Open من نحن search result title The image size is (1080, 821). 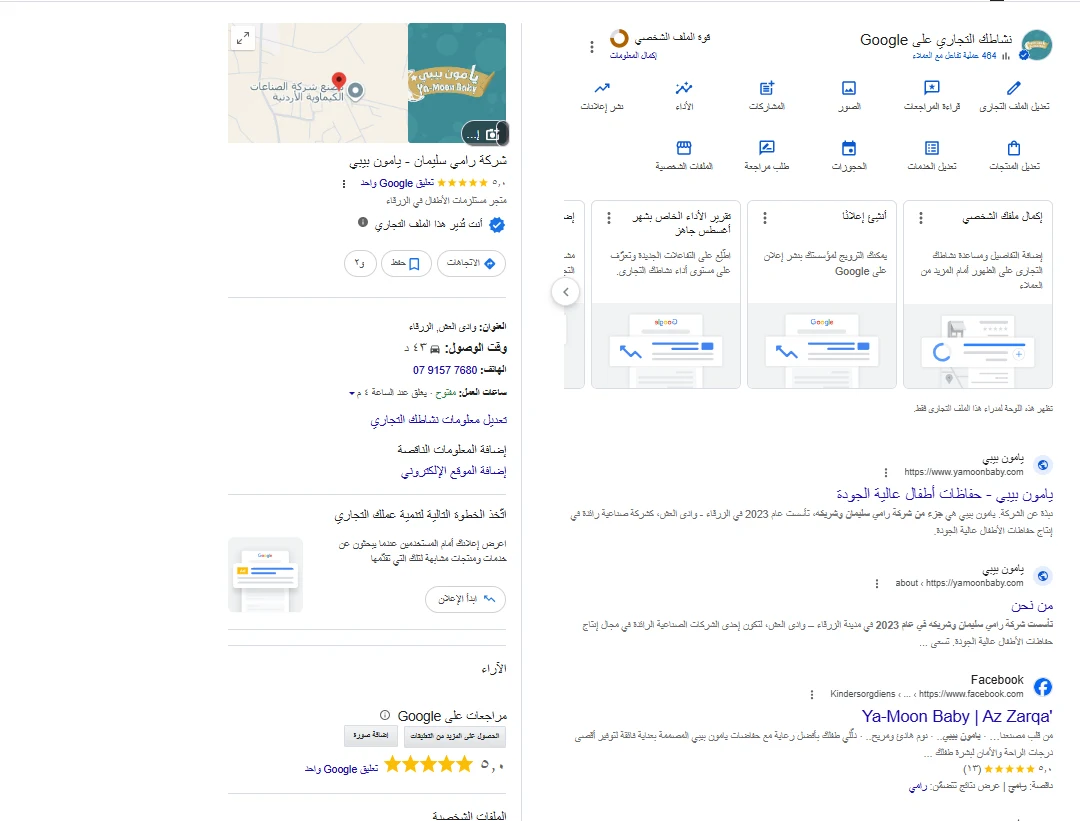point(1032,605)
